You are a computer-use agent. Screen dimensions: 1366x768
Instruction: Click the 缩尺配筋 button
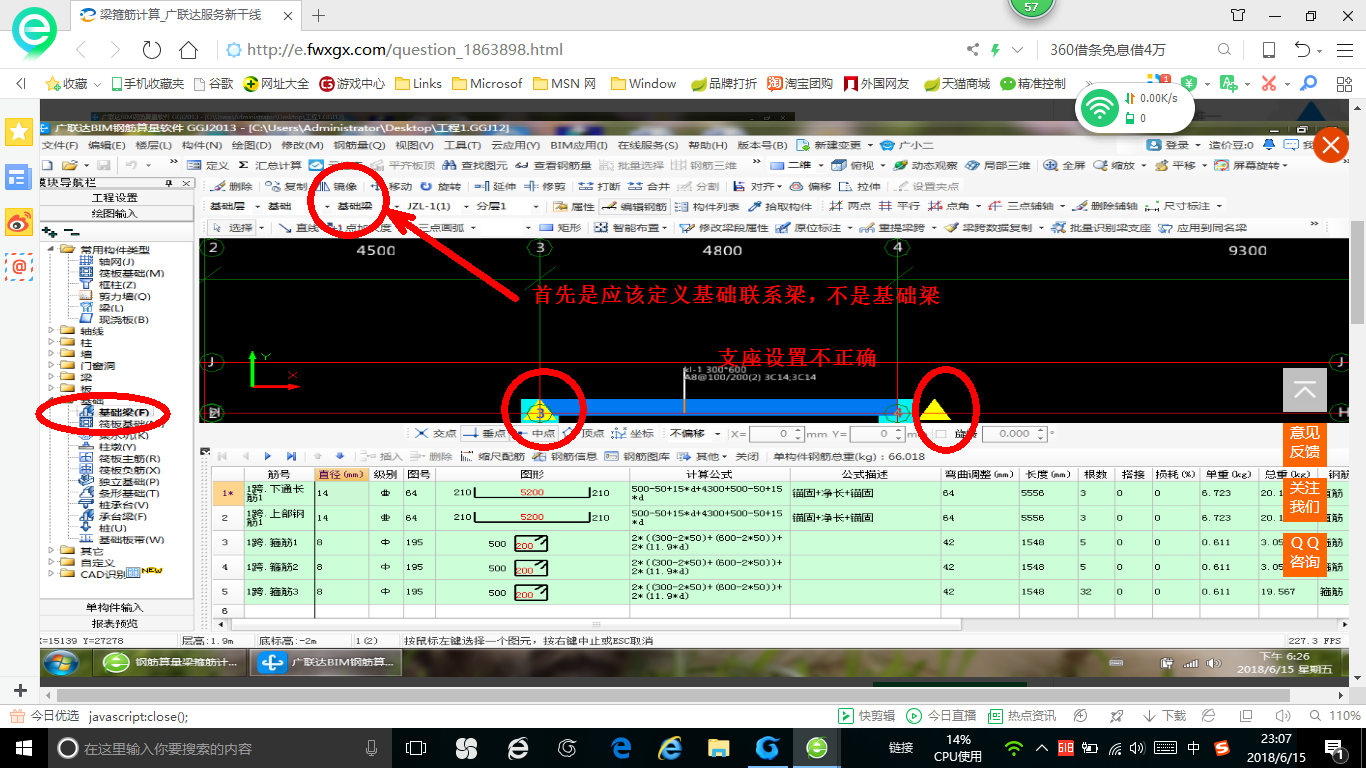(x=494, y=456)
